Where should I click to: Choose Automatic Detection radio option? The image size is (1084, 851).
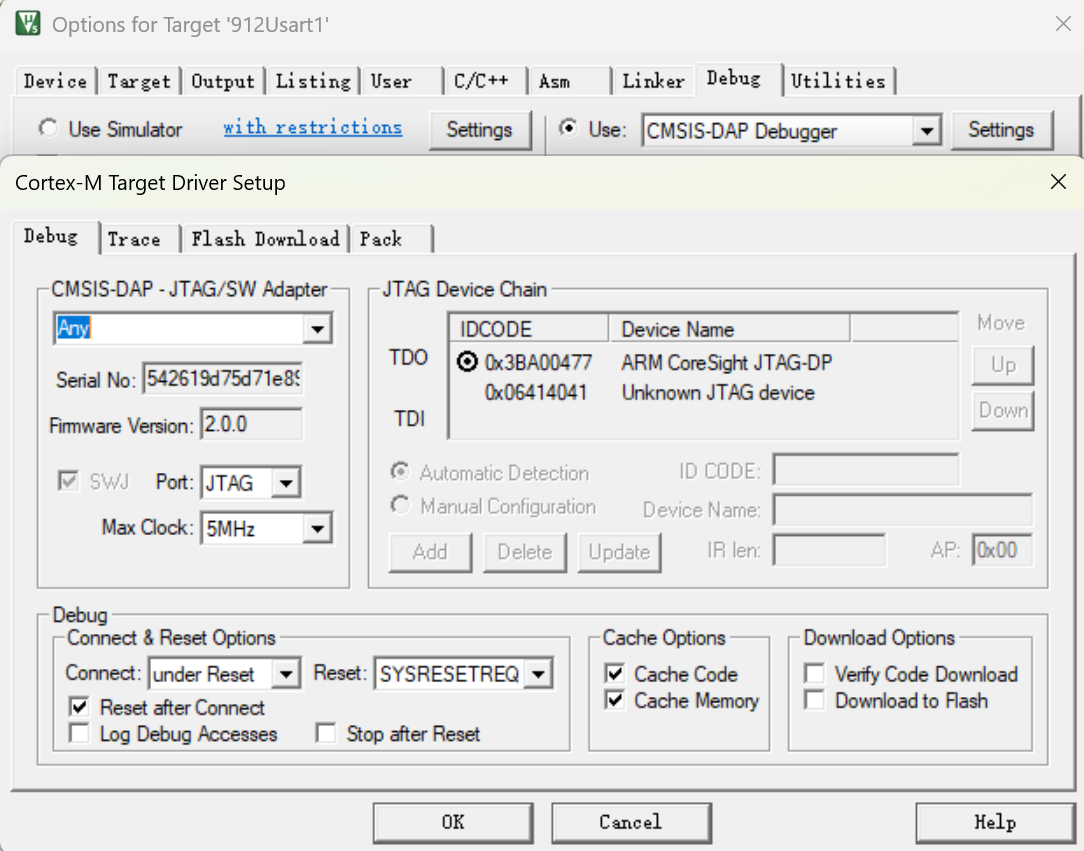(400, 471)
